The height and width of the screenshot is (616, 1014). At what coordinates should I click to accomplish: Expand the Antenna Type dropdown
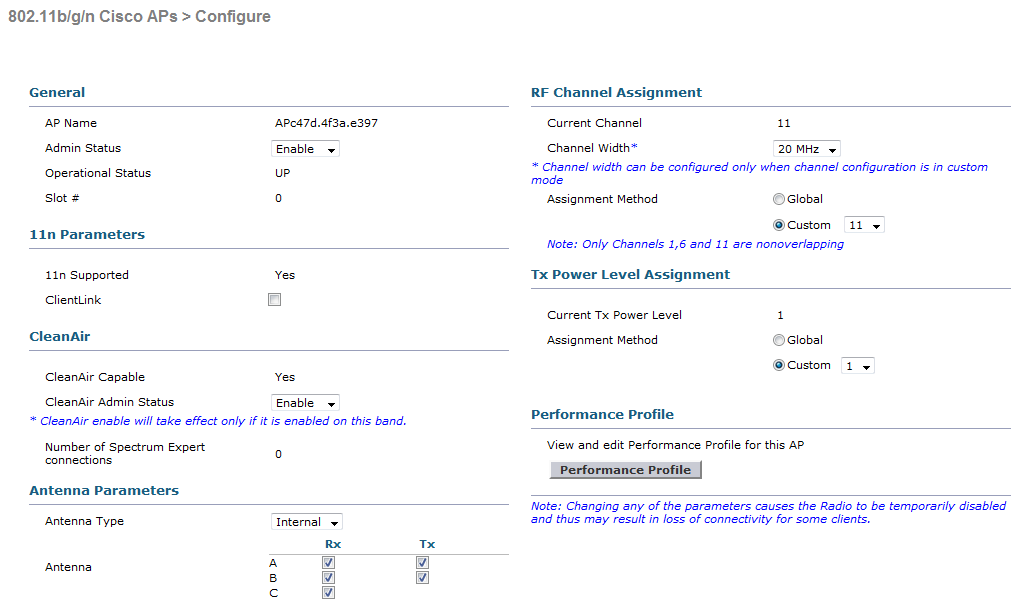pyautogui.click(x=307, y=522)
